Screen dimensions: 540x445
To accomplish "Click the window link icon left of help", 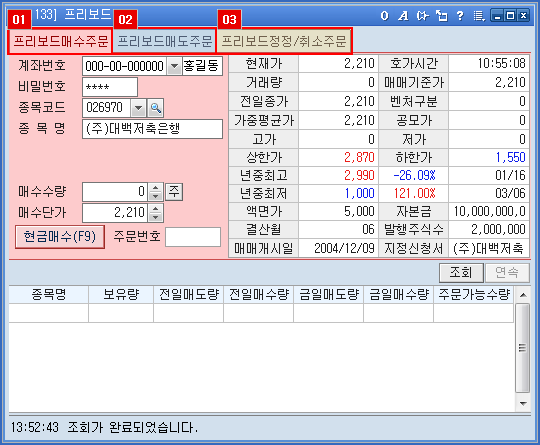I will coord(441,16).
